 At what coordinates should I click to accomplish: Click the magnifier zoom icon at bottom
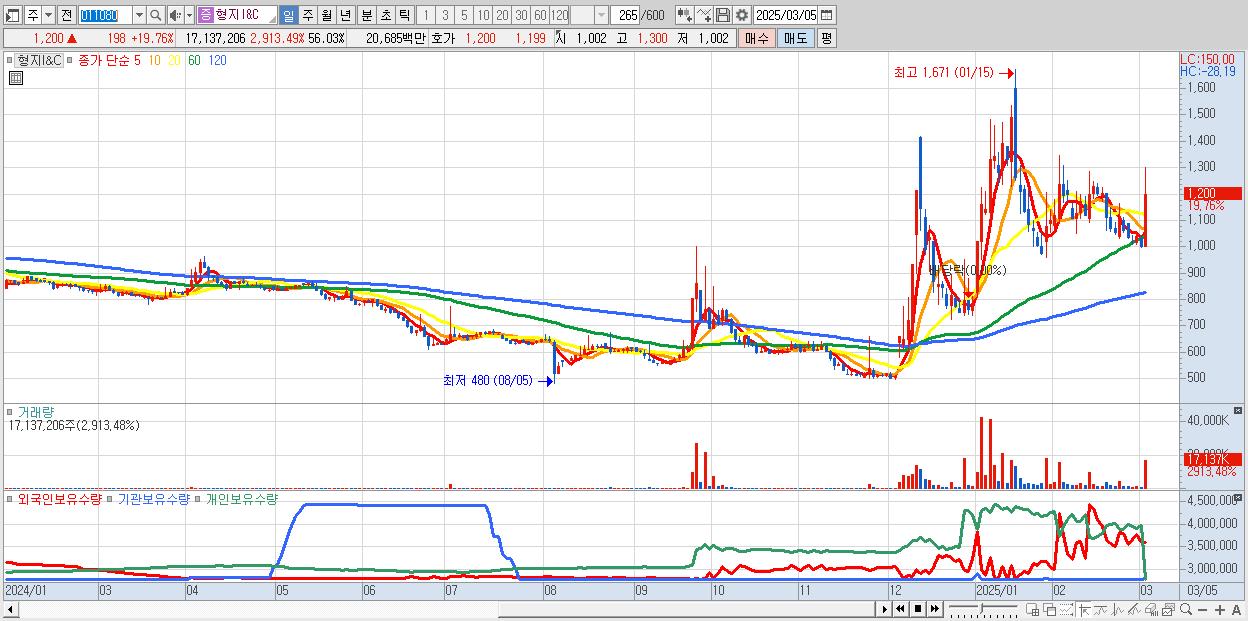coord(1186,609)
